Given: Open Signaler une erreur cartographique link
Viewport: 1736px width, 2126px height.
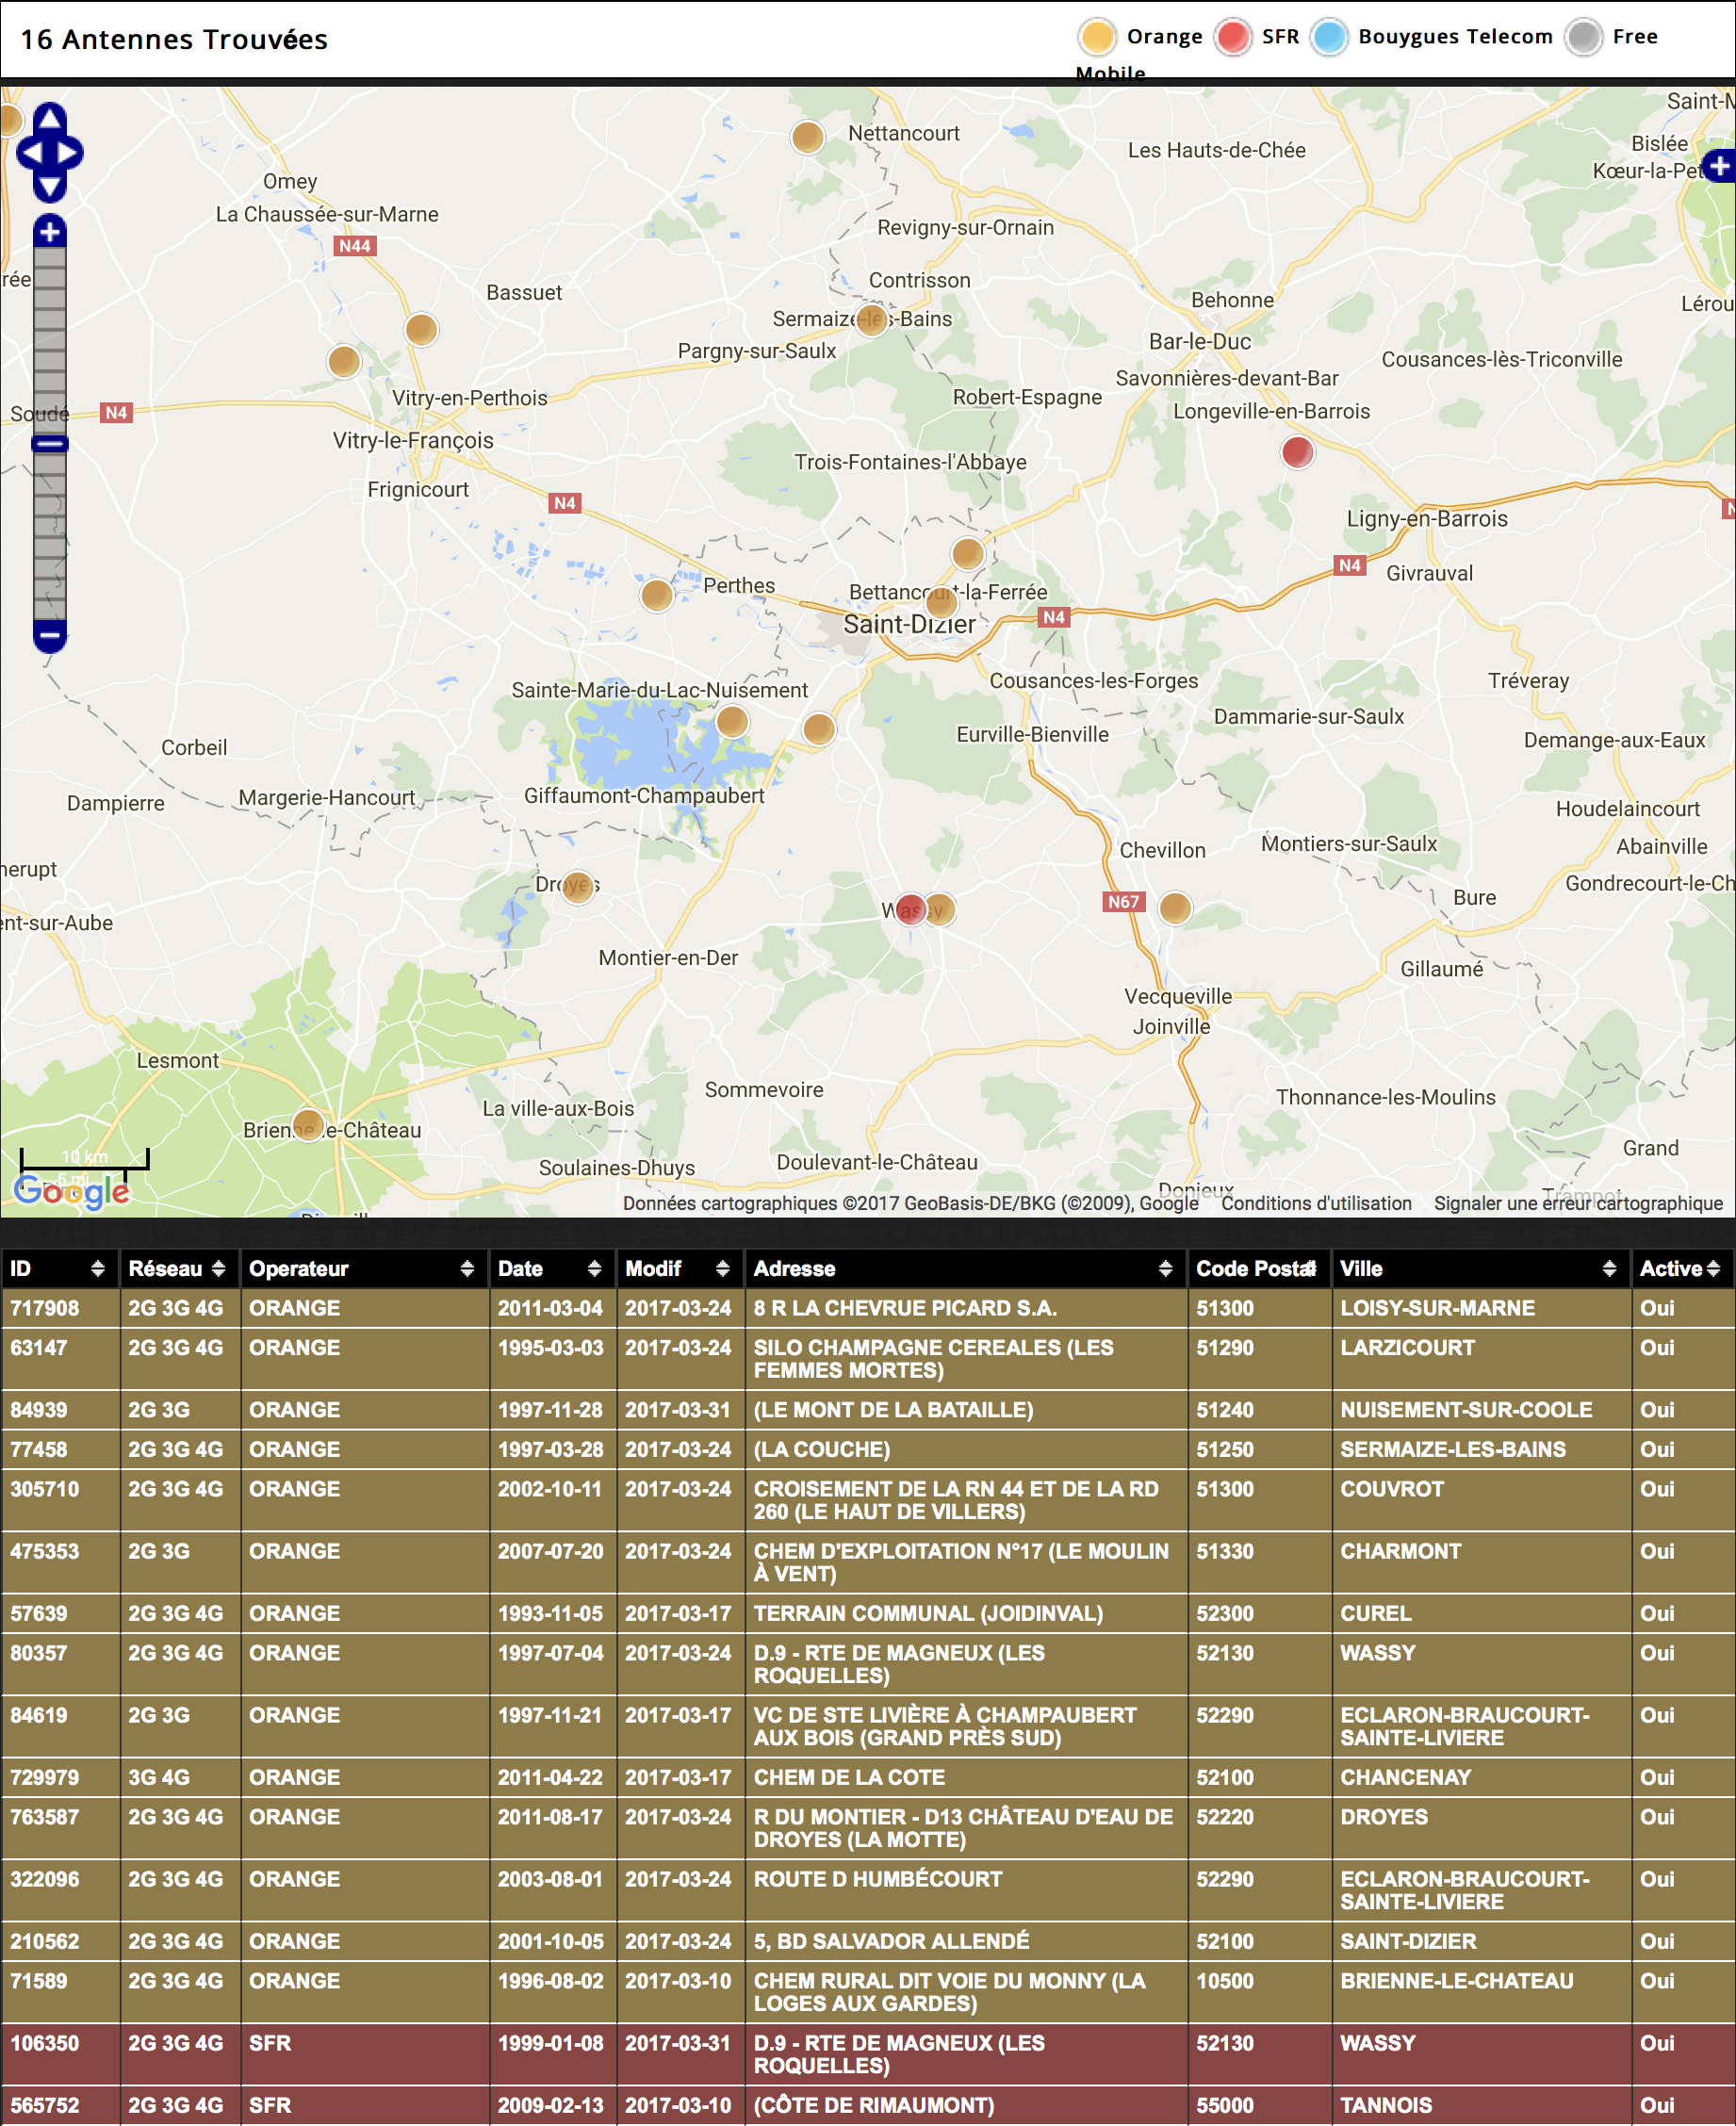Looking at the screenshot, I should (1578, 1203).
